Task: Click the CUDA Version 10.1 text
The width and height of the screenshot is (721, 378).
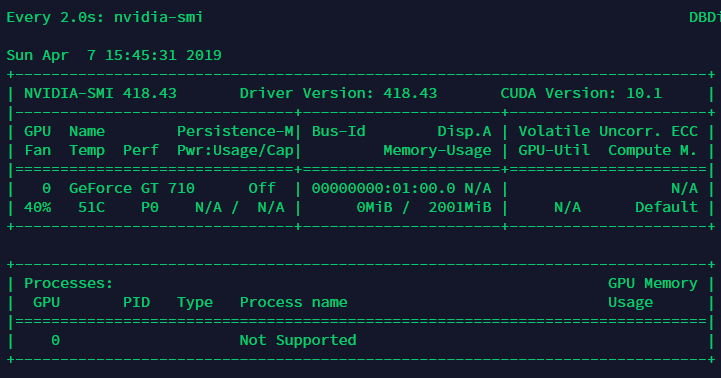Action: [581, 93]
